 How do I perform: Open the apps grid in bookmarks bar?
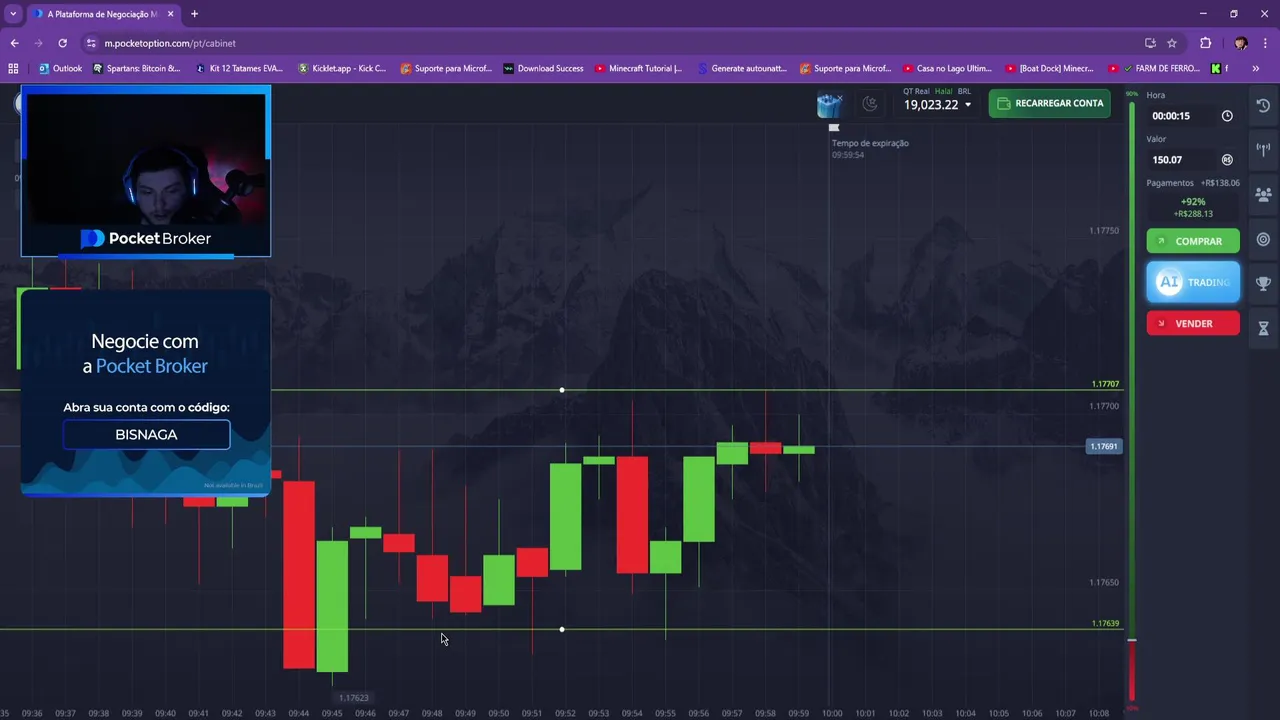click(x=13, y=68)
